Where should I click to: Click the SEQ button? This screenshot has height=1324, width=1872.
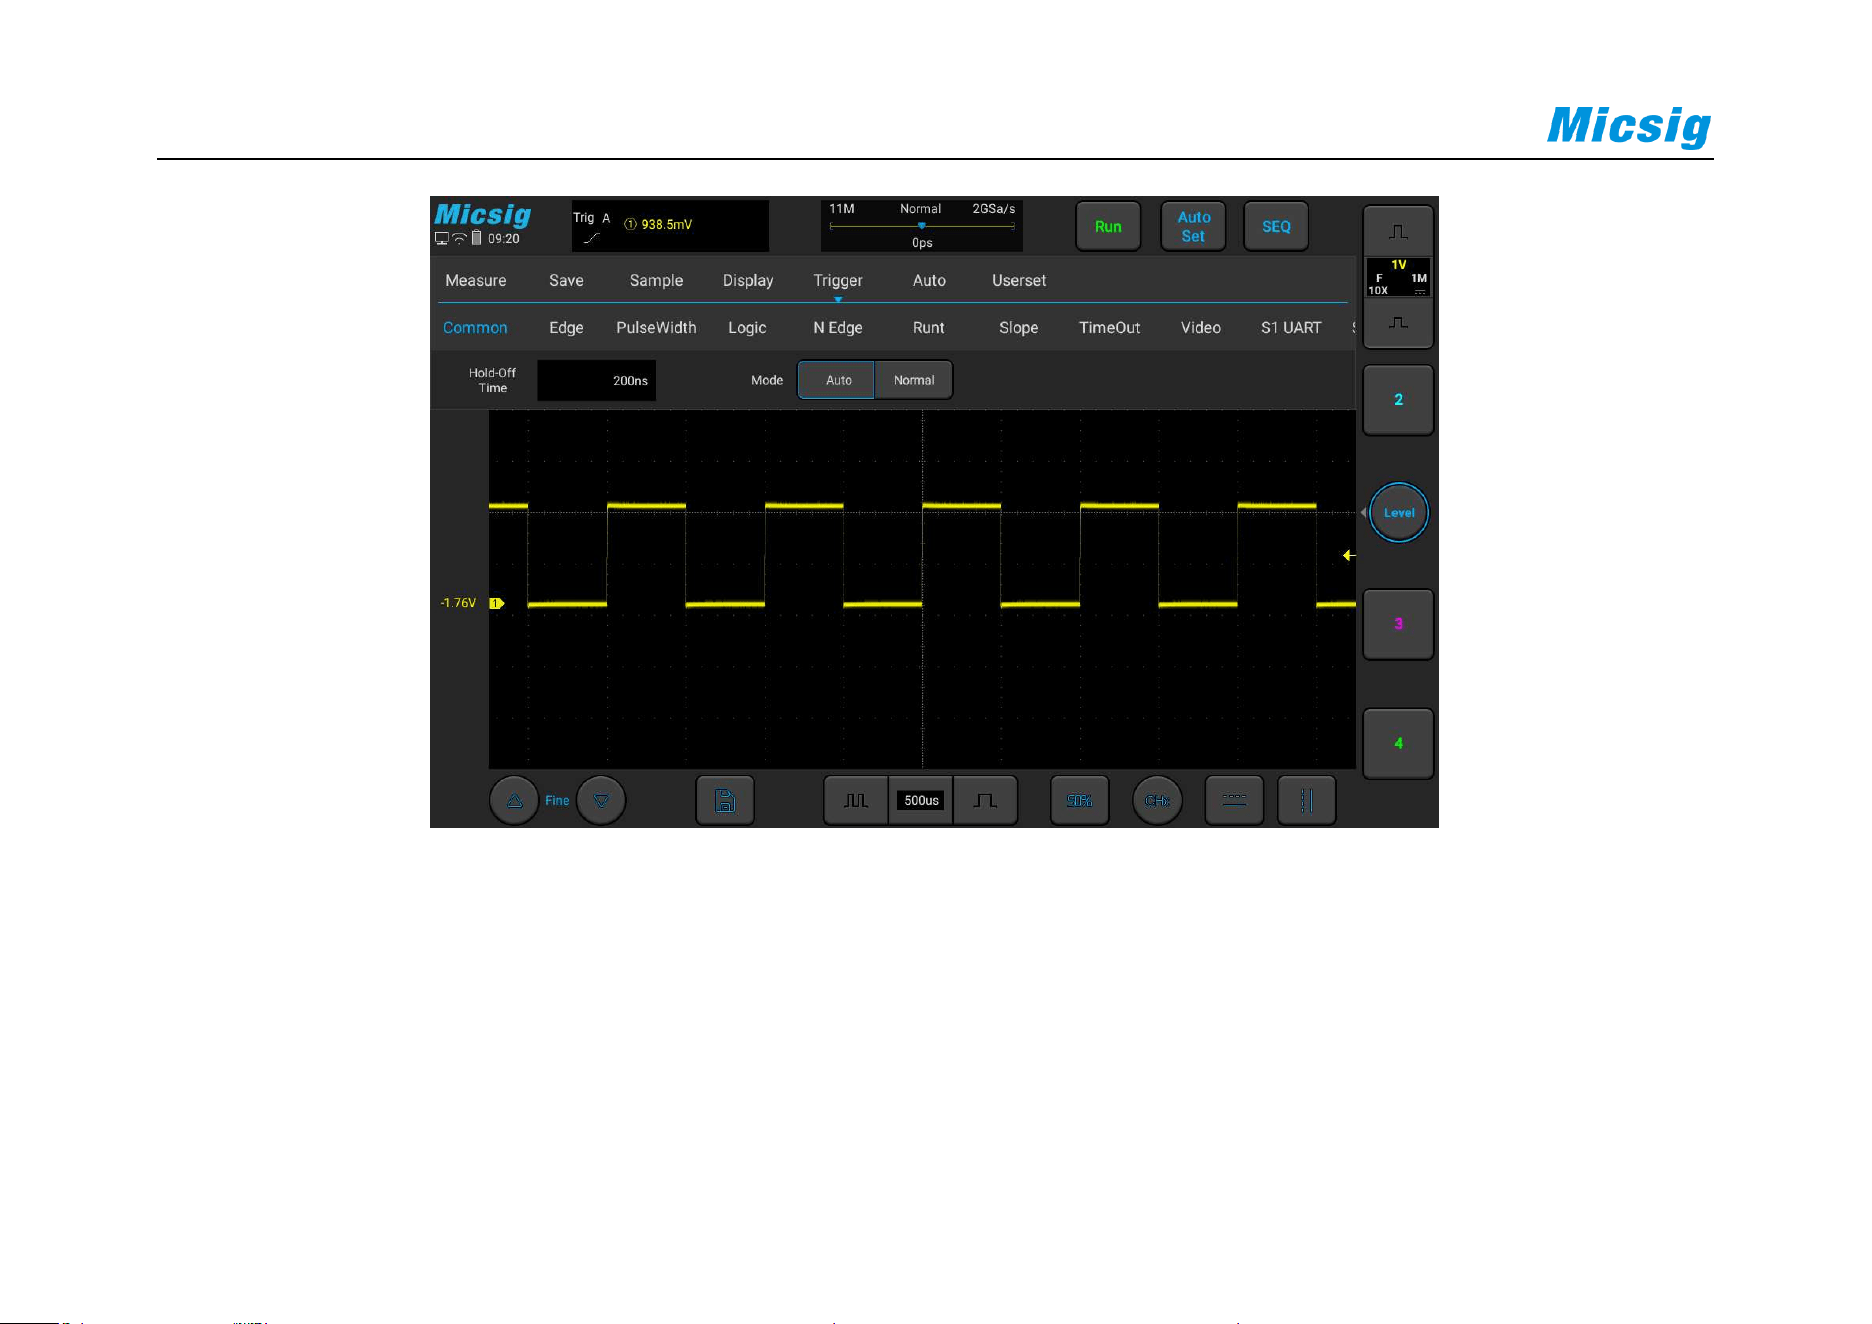[x=1276, y=227]
